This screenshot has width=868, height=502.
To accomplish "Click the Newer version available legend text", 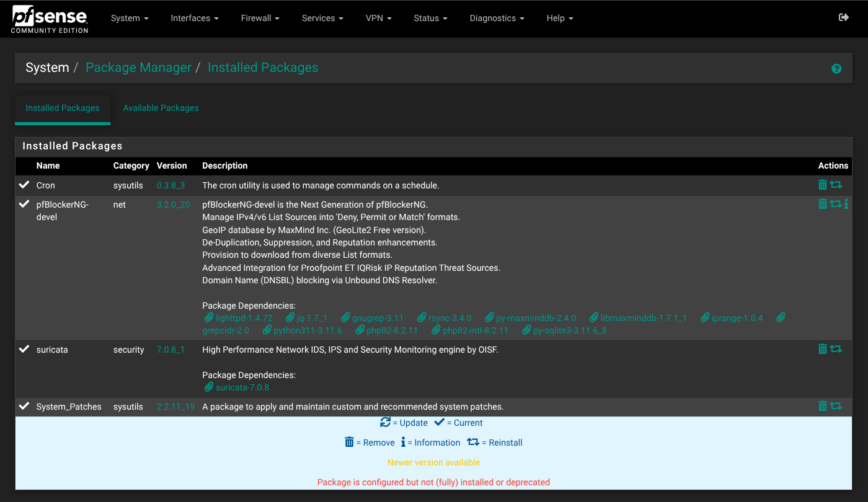I will coord(433,462).
